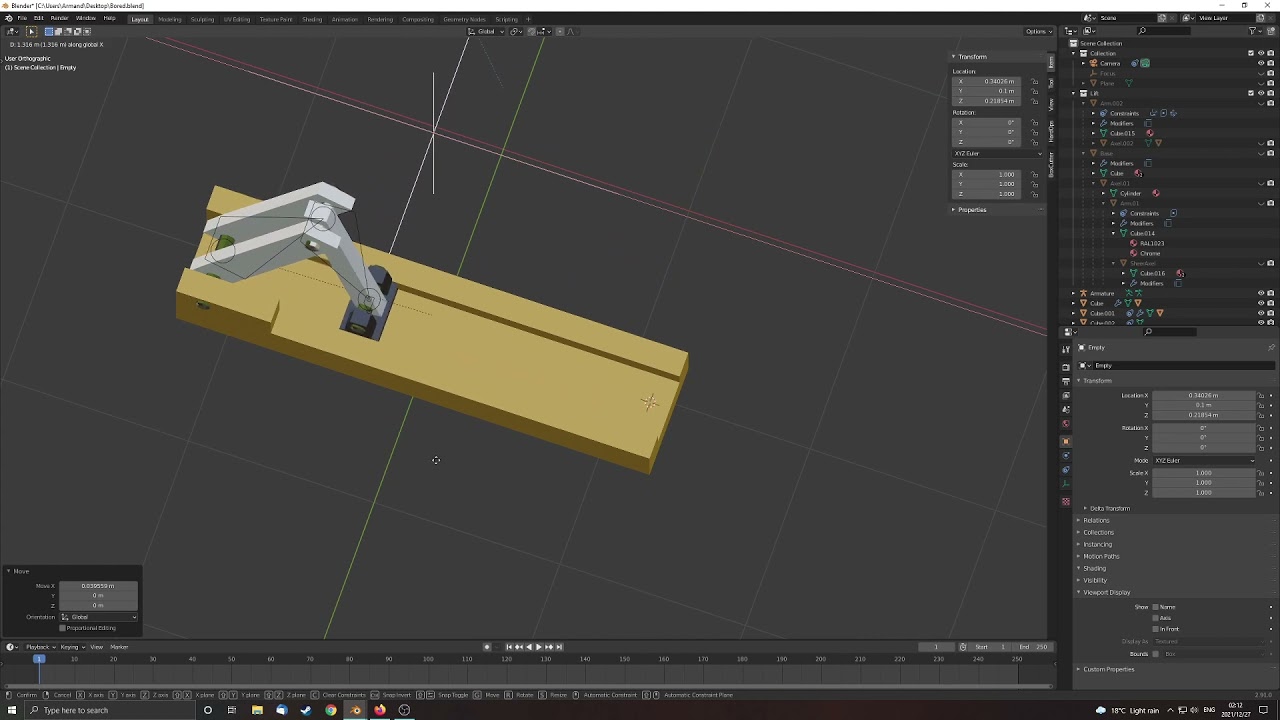This screenshot has width=1280, height=720.
Task: Click the lock icon beside Rotation Y
Action: tap(1262, 437)
